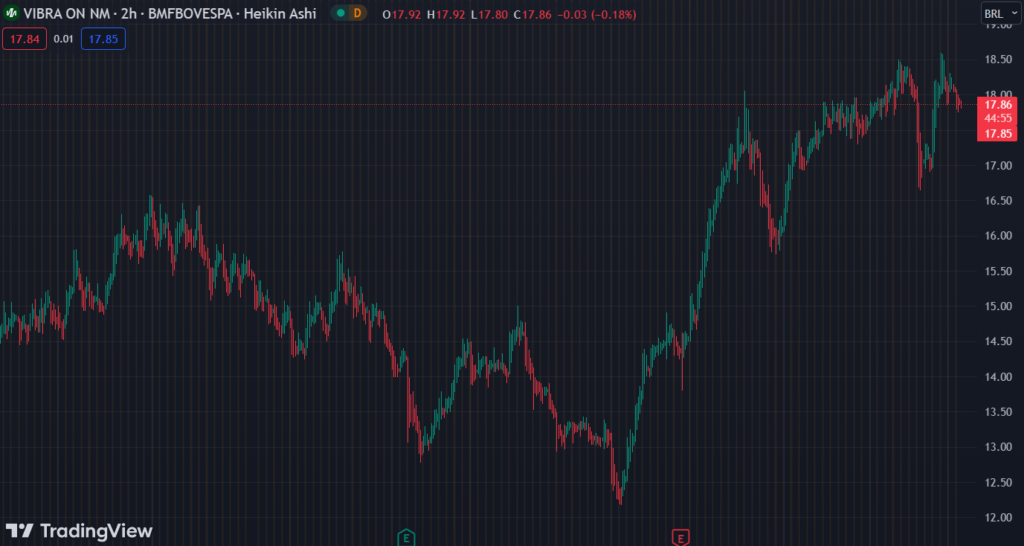Click the high value H17.92
The image size is (1024, 546).
tap(445, 14)
